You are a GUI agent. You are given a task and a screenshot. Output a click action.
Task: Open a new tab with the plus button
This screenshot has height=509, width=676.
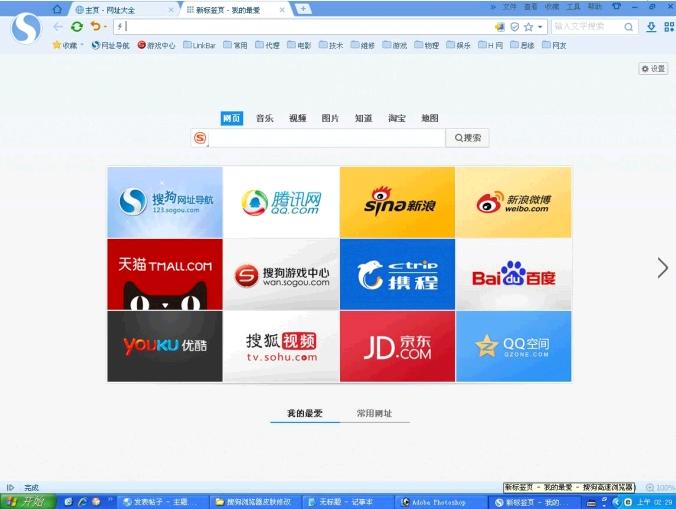[x=303, y=9]
